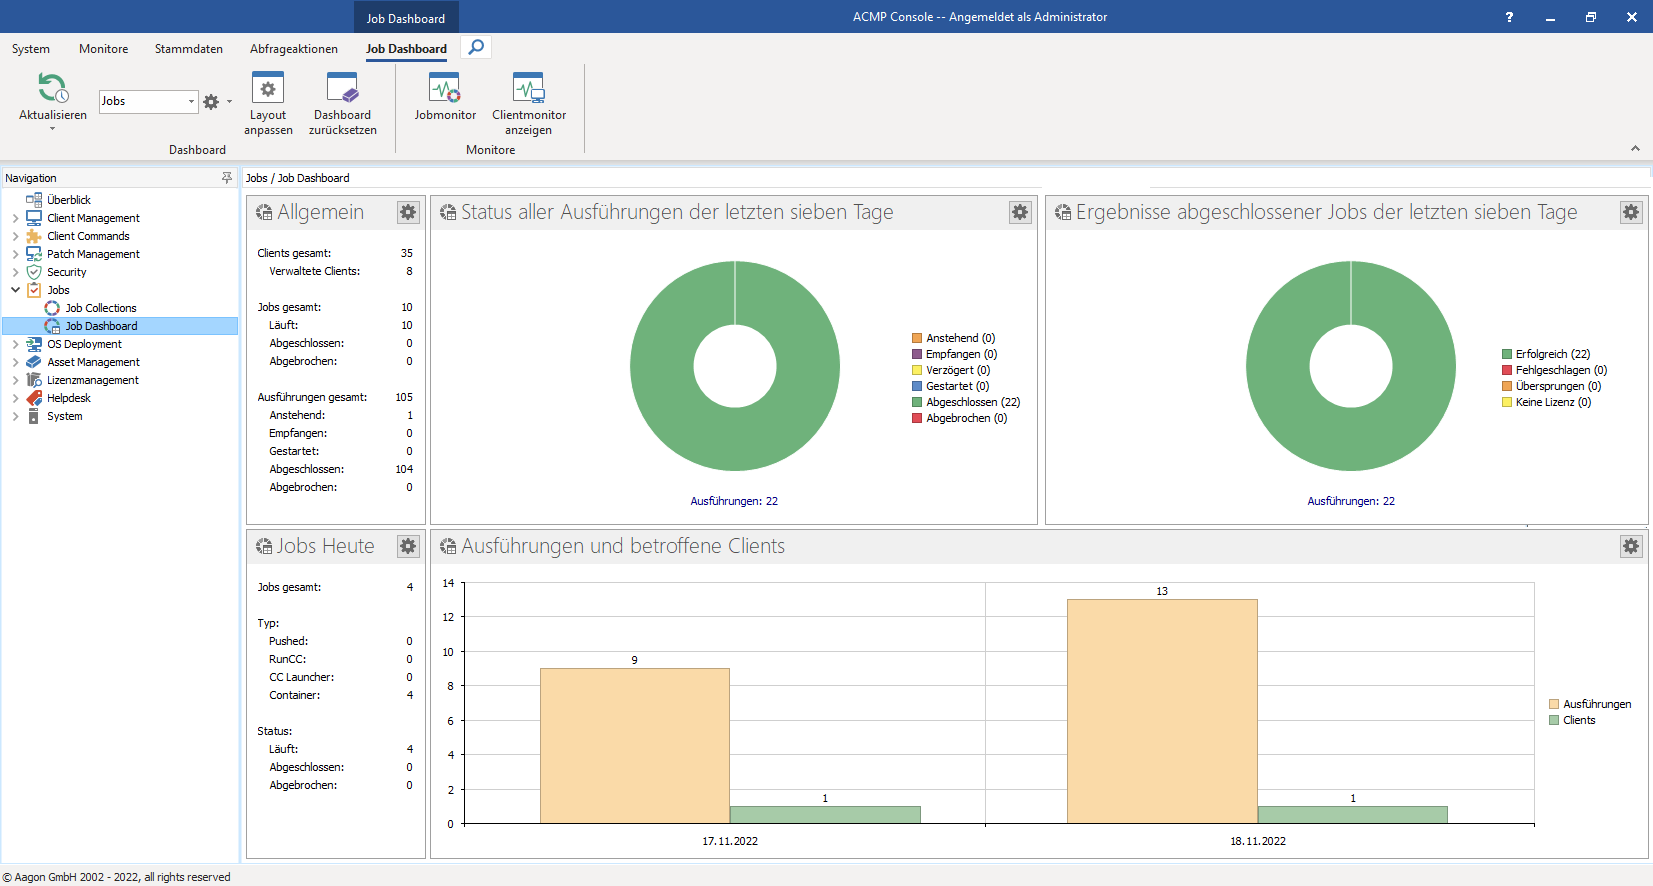Collapse the Jobs tree node
This screenshot has width=1653, height=886.
pyautogui.click(x=15, y=290)
